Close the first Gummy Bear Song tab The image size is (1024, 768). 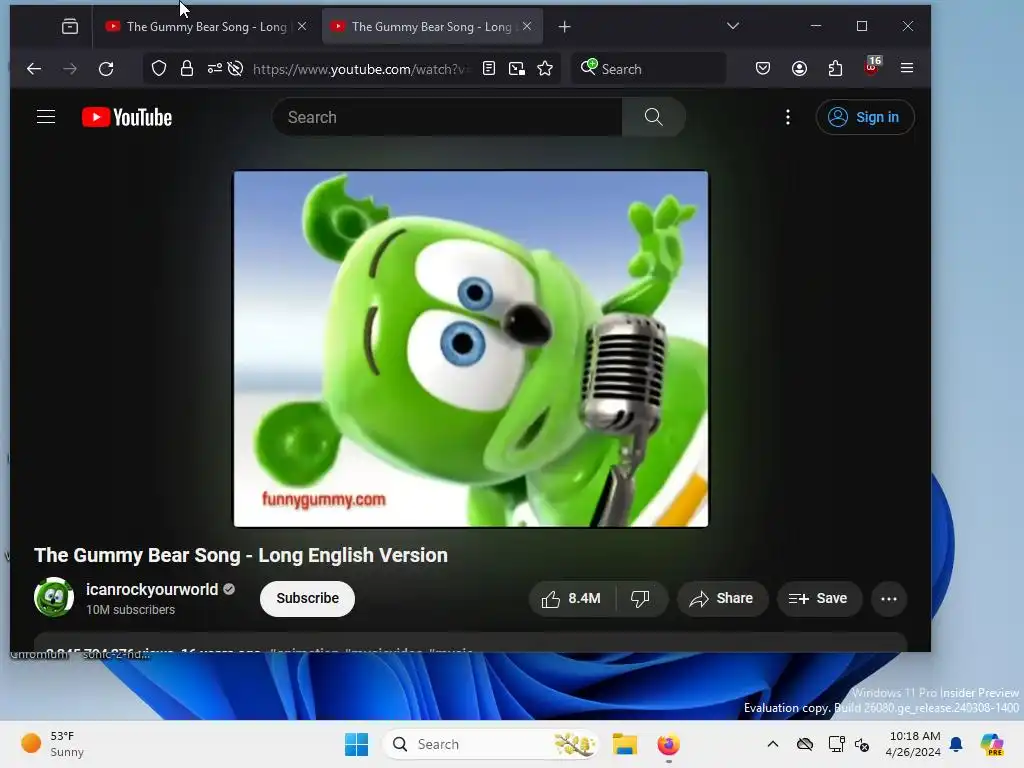tap(302, 27)
